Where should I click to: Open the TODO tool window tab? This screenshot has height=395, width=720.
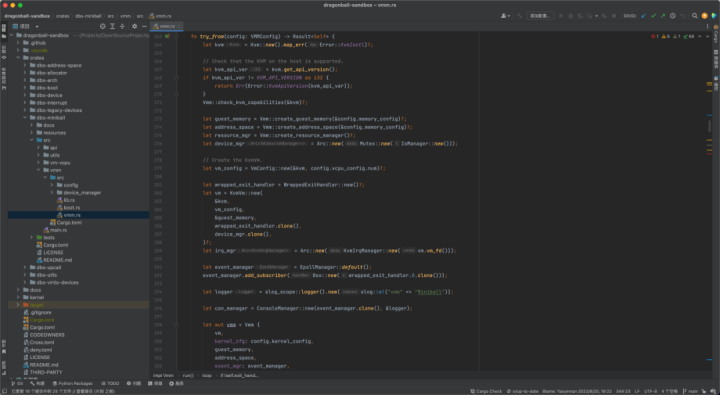(x=110, y=384)
